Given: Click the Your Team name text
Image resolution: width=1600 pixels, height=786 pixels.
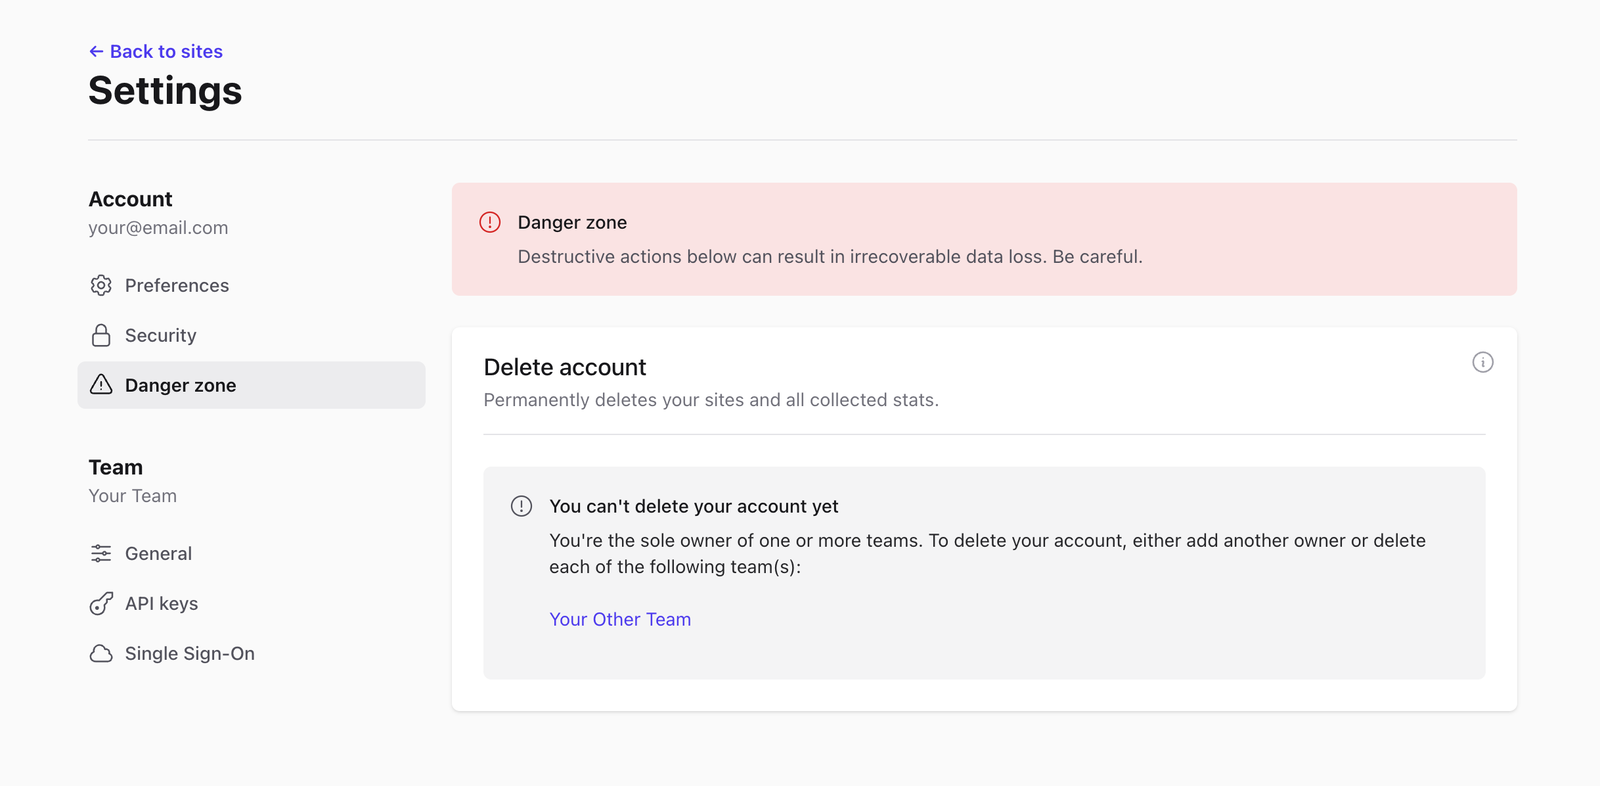Looking at the screenshot, I should tap(132, 496).
